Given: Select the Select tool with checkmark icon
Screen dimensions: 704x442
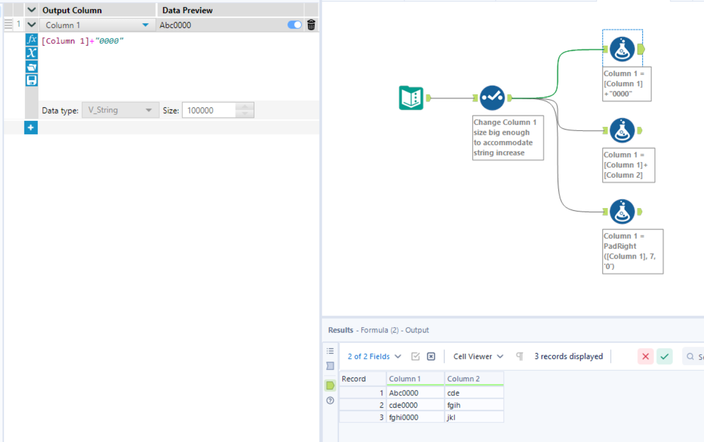Looking at the screenshot, I should (x=492, y=97).
